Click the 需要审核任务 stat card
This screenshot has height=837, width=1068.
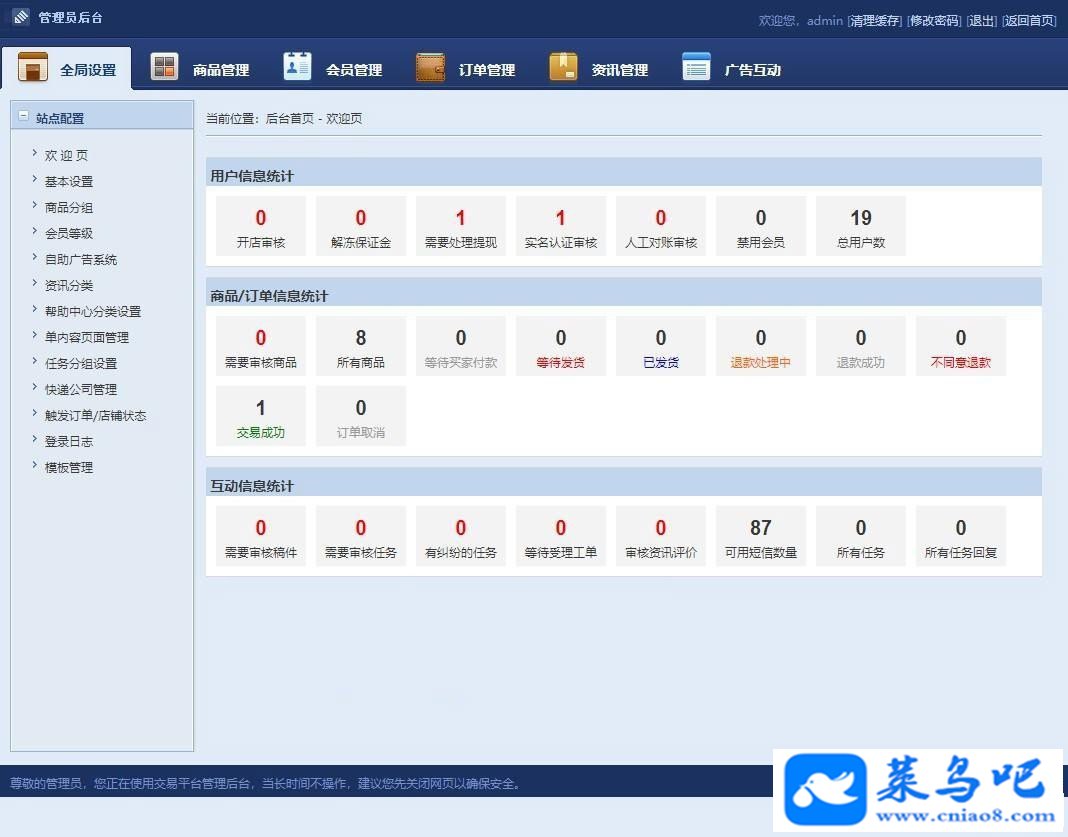(361, 536)
